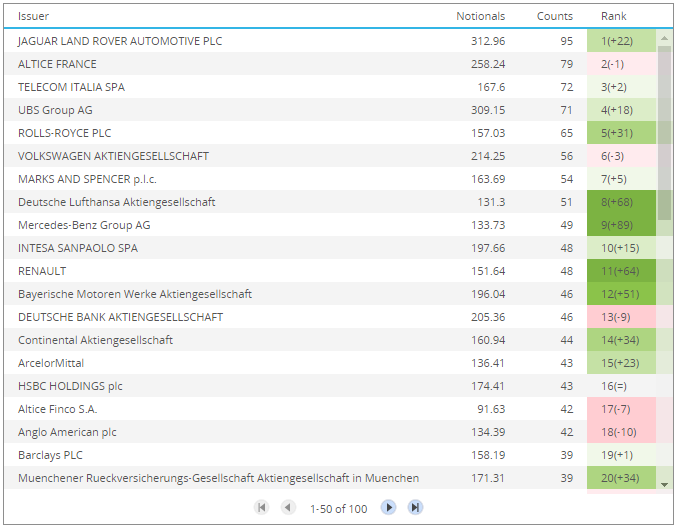
Task: Click the rank cell 2(-1)
Action: pos(621,64)
